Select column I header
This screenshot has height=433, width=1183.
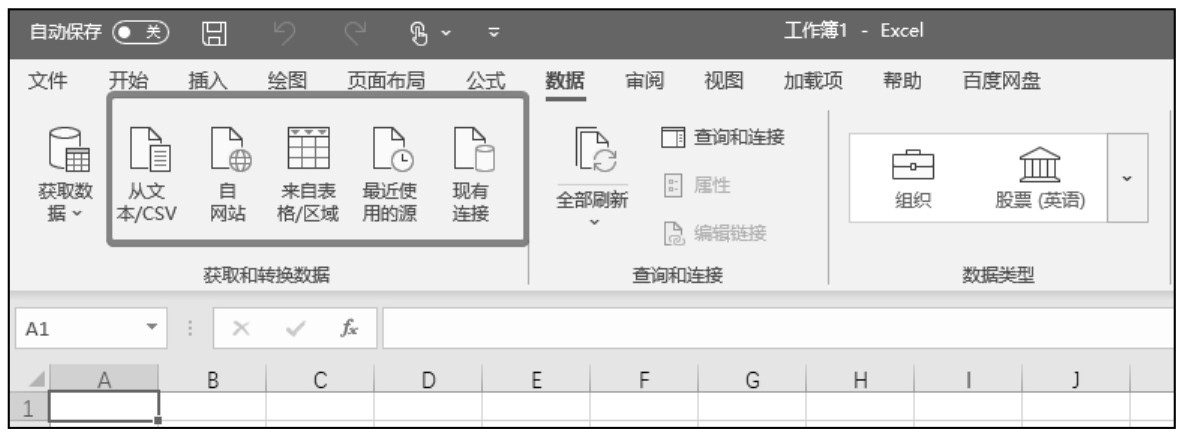point(968,380)
